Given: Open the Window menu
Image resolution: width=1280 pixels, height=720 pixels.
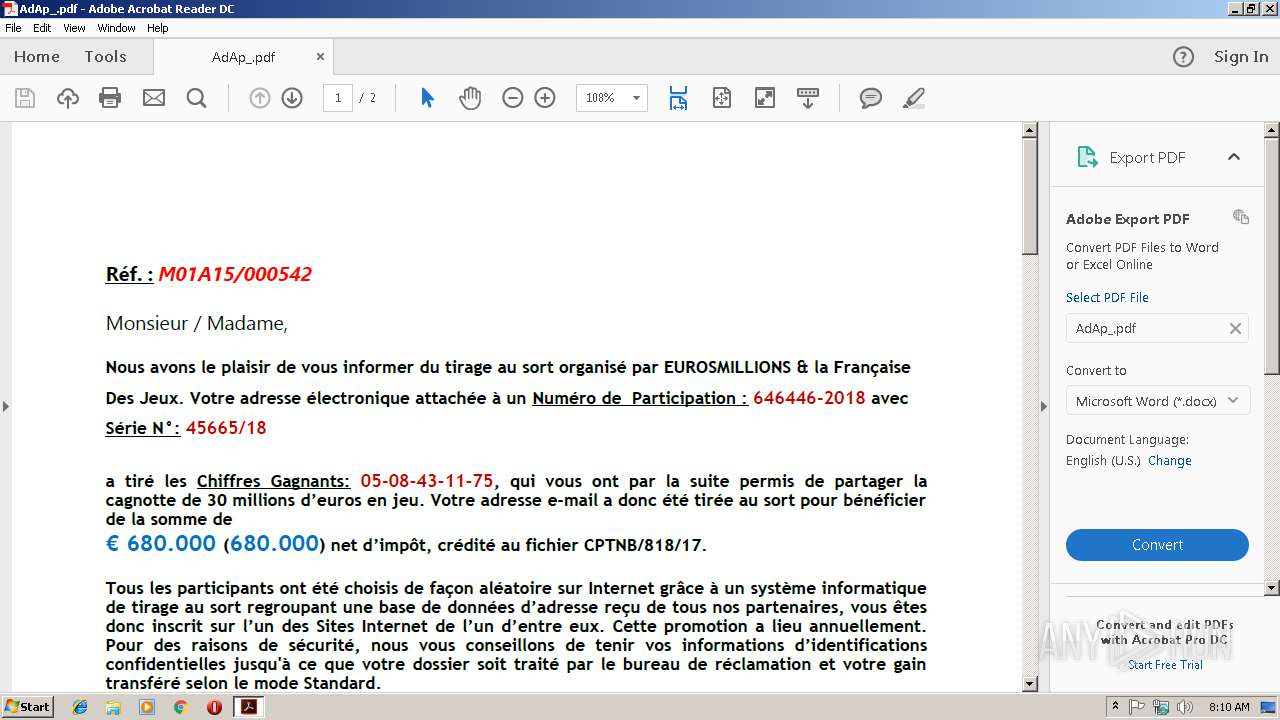Looking at the screenshot, I should click(116, 28).
